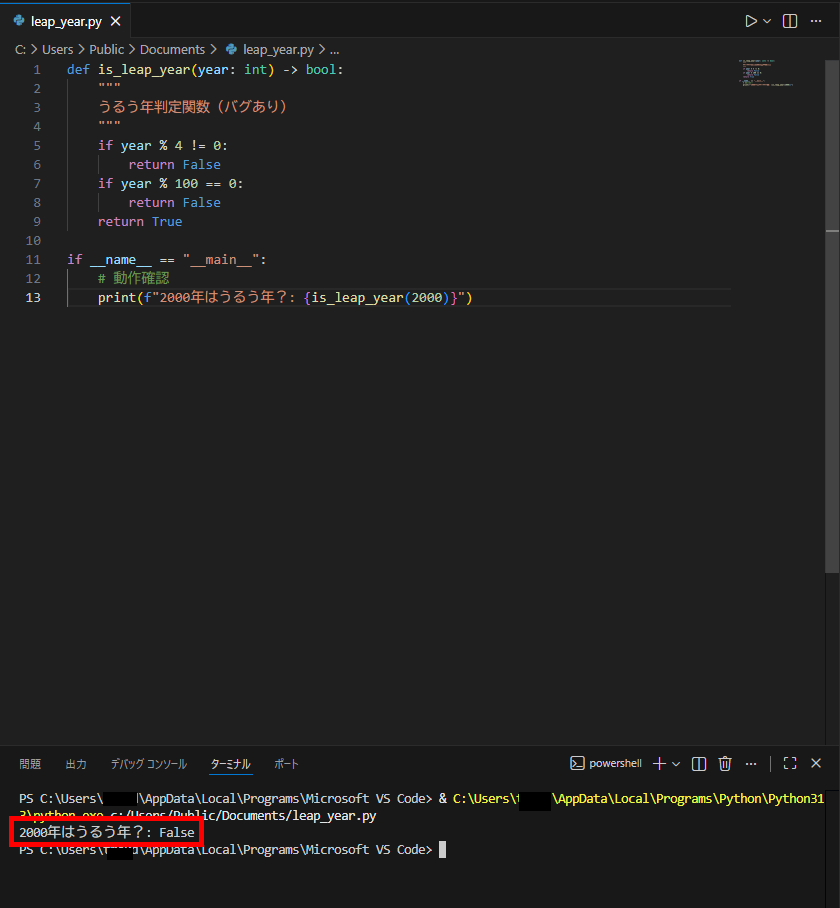The image size is (840, 908).
Task: Open the terminal panel ellipsis menu
Action: [751, 764]
